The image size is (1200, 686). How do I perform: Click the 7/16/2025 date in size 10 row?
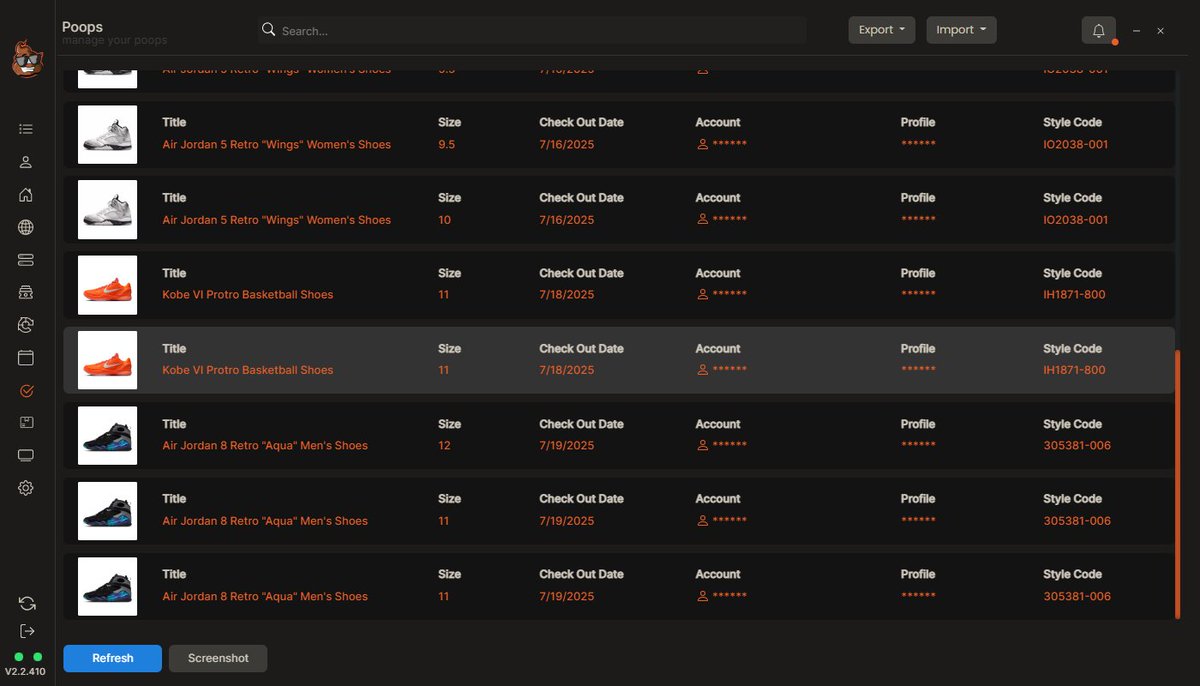(567, 220)
